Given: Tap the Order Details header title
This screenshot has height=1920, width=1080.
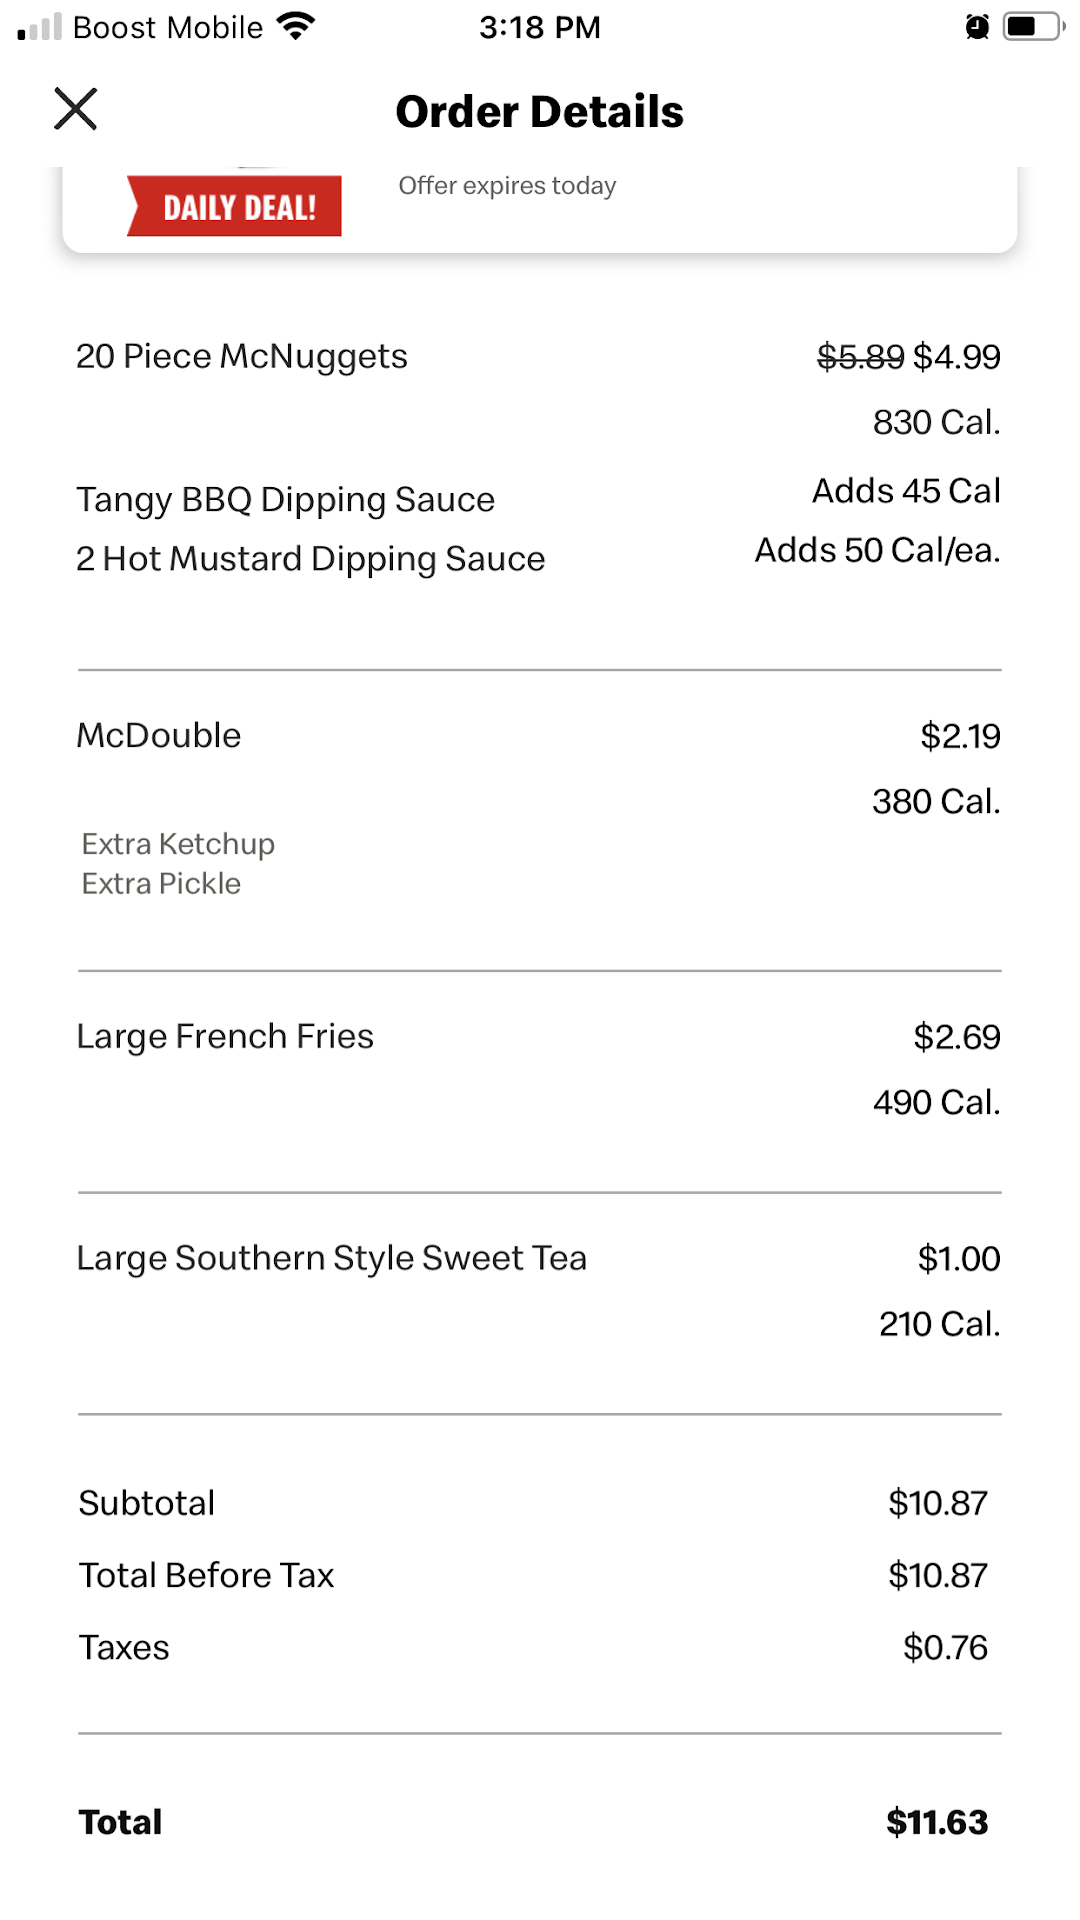Looking at the screenshot, I should click(540, 112).
